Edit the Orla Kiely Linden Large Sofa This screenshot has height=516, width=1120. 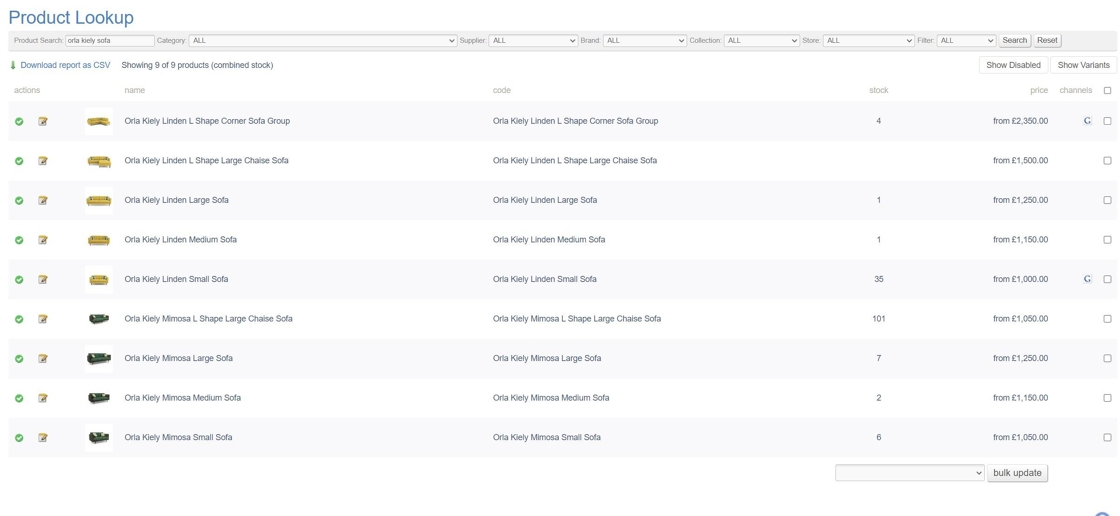pos(43,201)
